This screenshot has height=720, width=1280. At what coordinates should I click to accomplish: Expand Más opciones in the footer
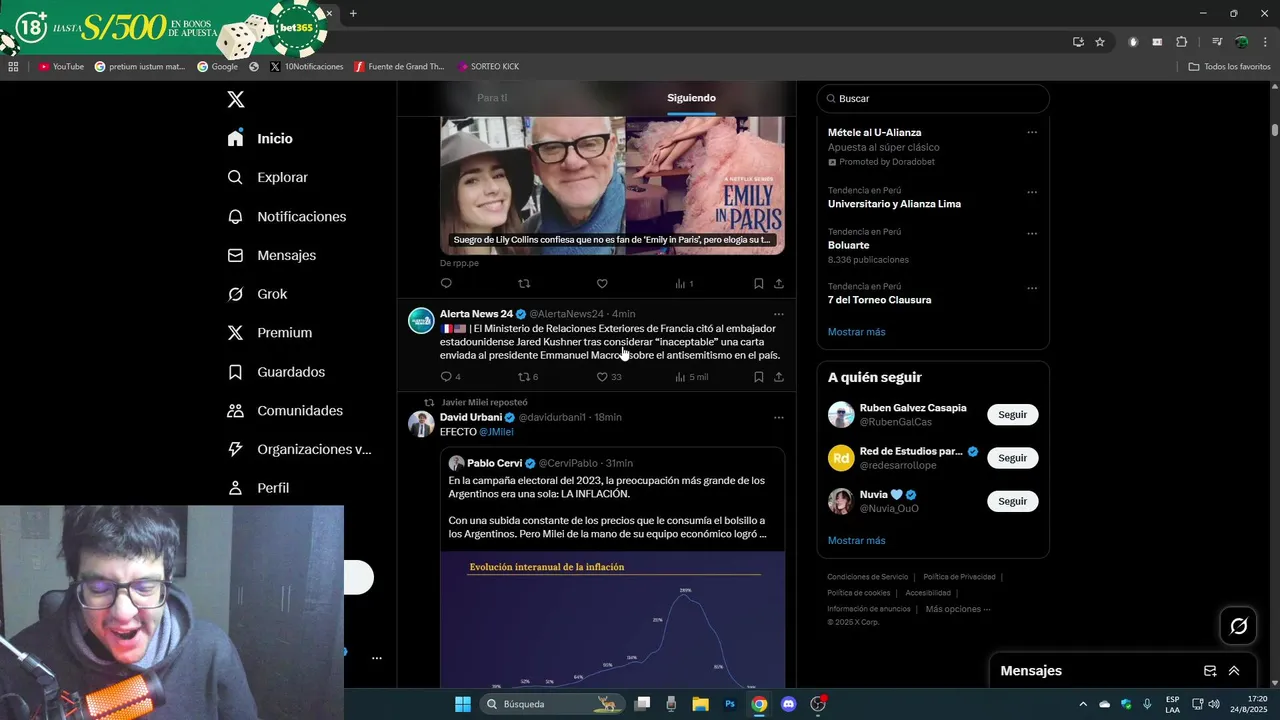958,609
